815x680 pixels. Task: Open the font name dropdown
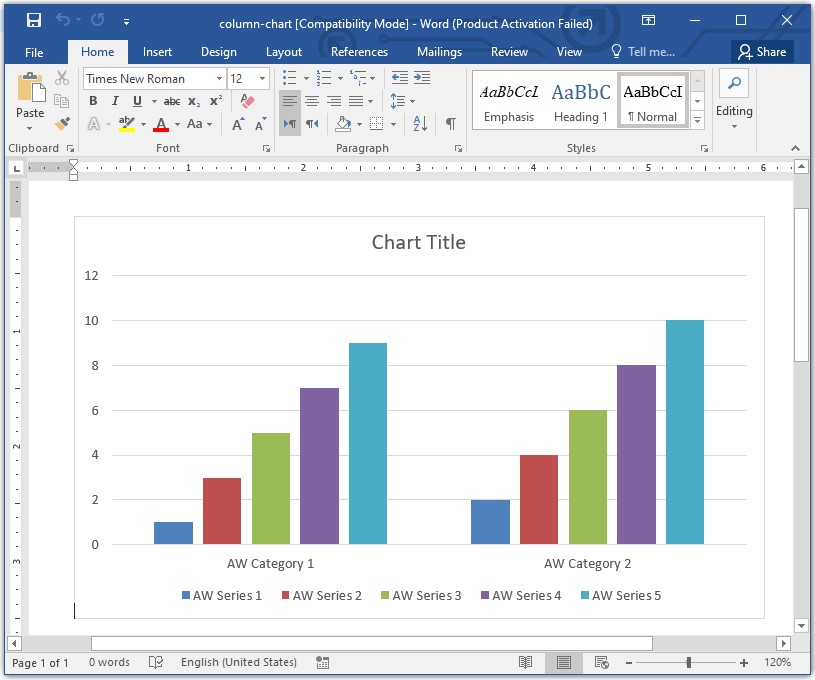219,78
